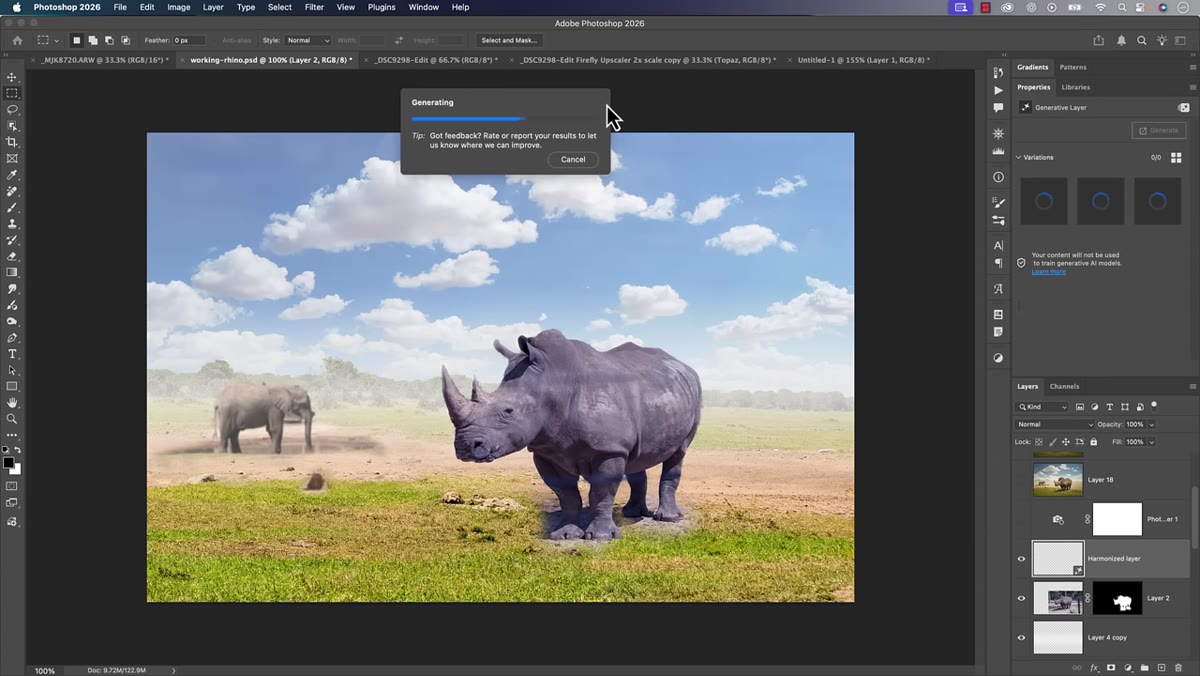
Task: Click the new adjustment layer icon
Action: pos(1128,667)
